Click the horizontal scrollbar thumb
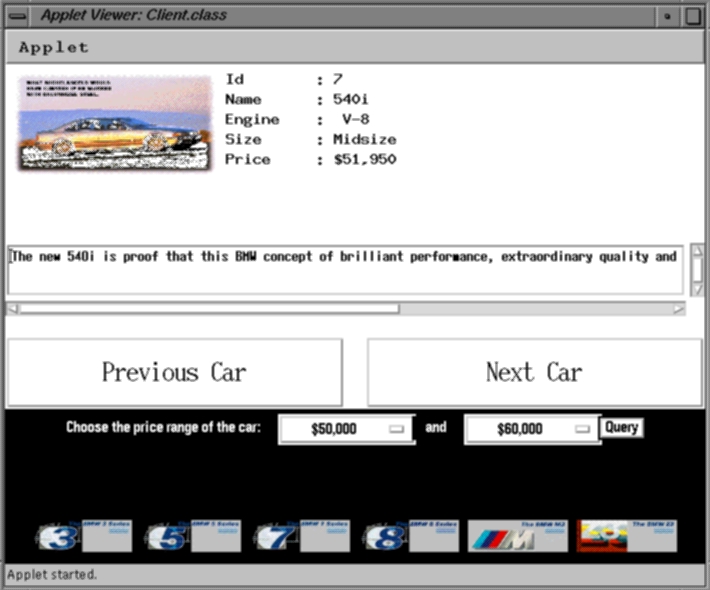 210,309
